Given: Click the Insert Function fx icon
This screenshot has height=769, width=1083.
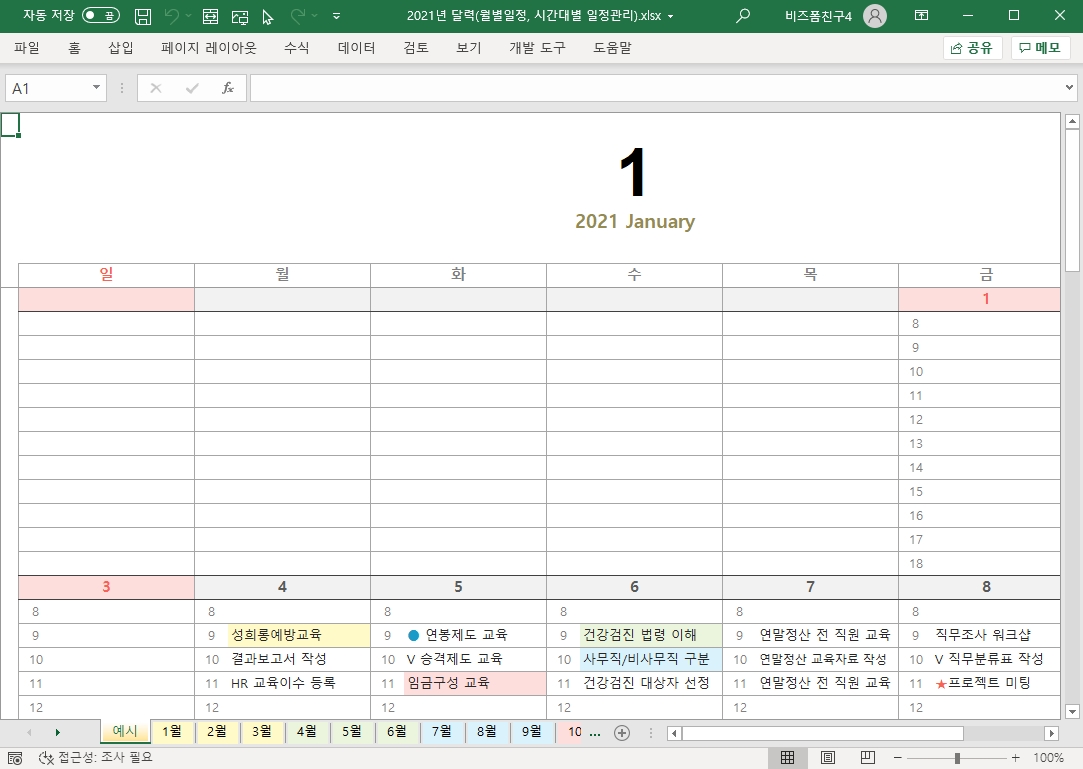Looking at the screenshot, I should [x=228, y=88].
